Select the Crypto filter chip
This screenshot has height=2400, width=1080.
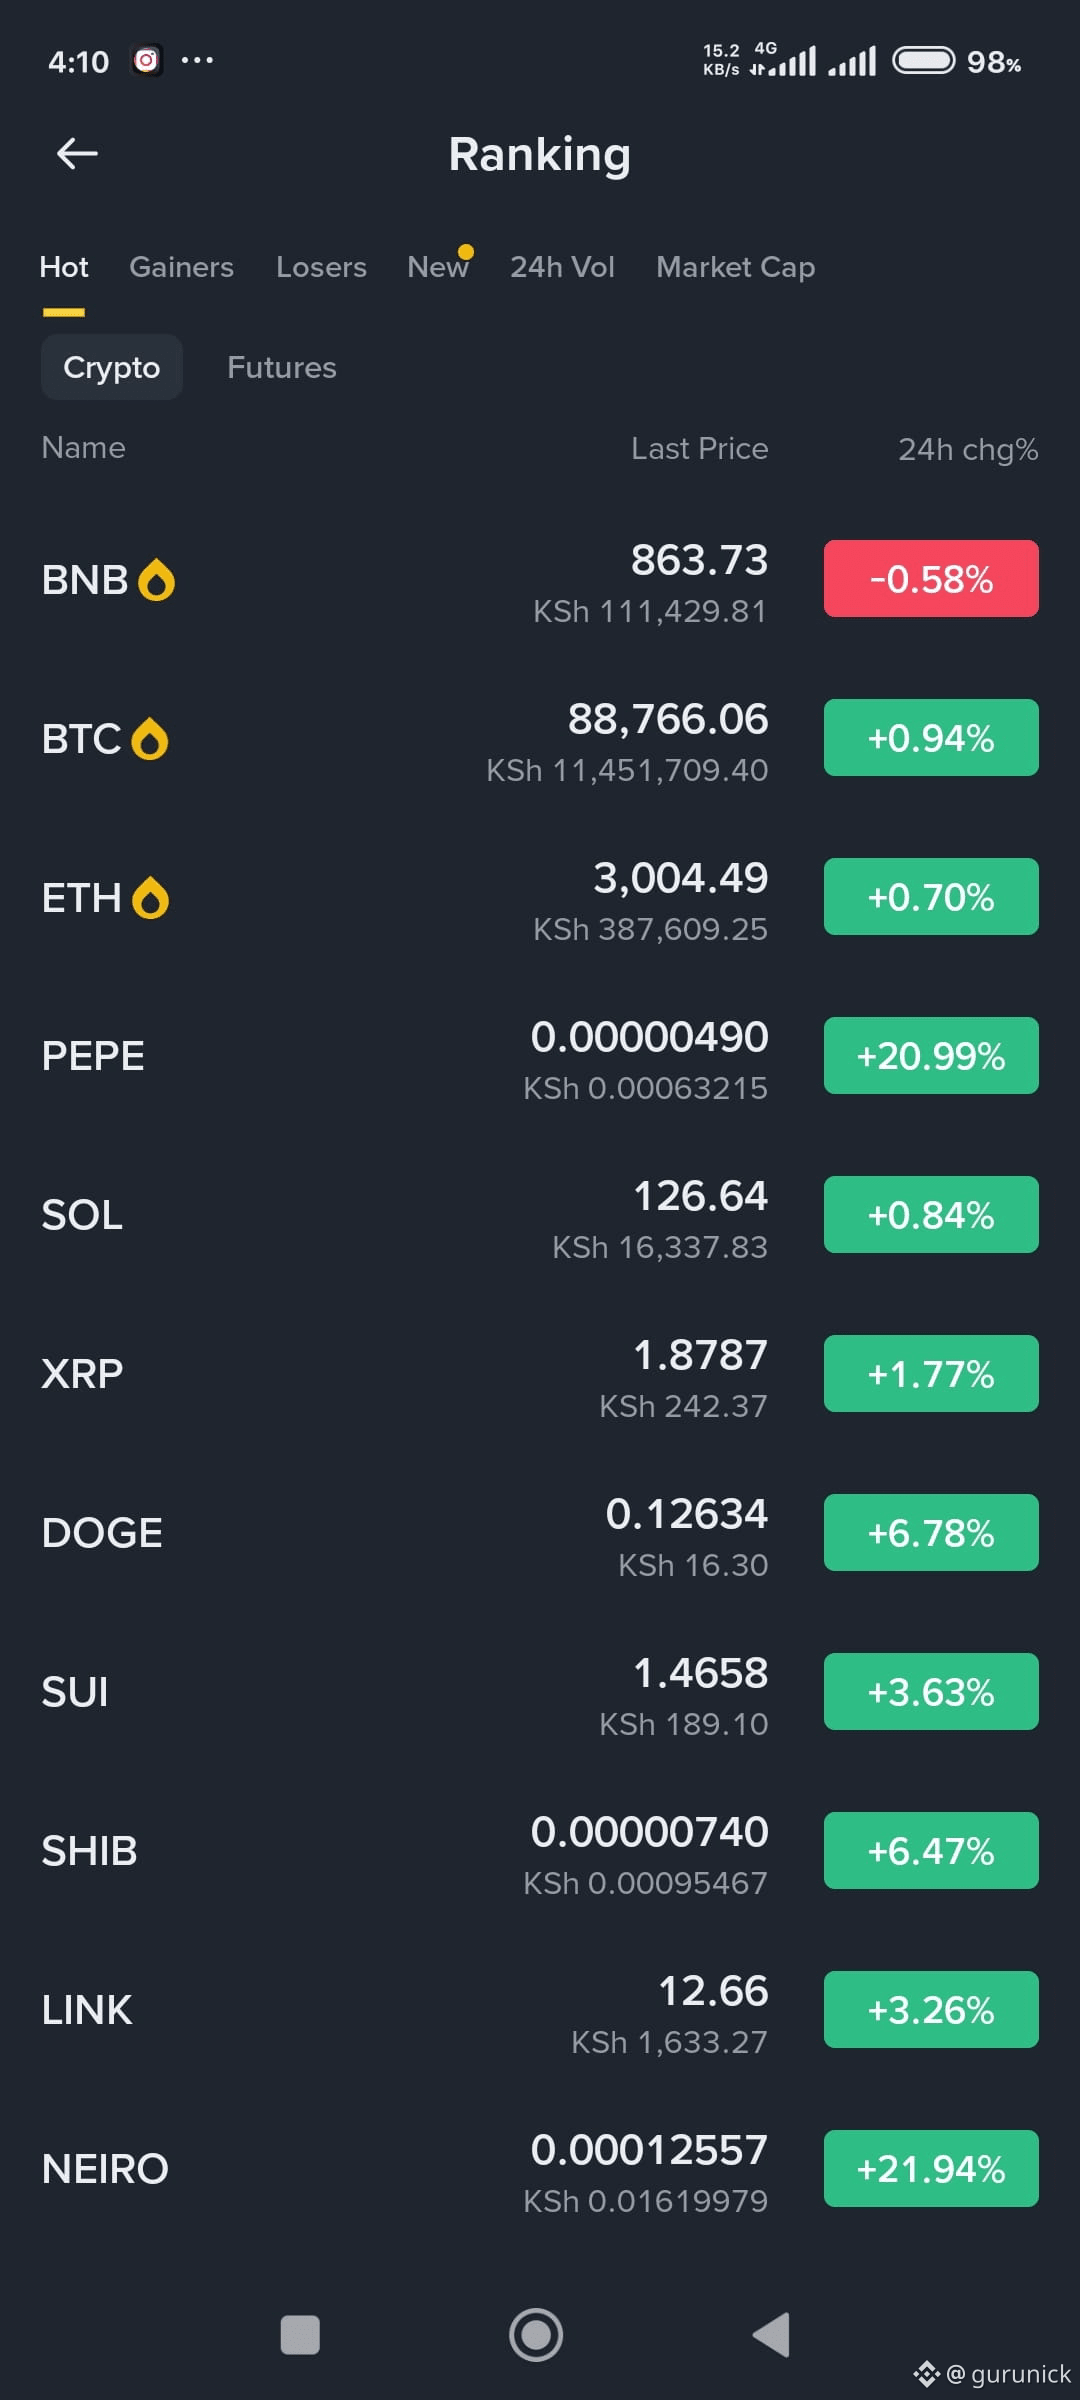click(112, 367)
